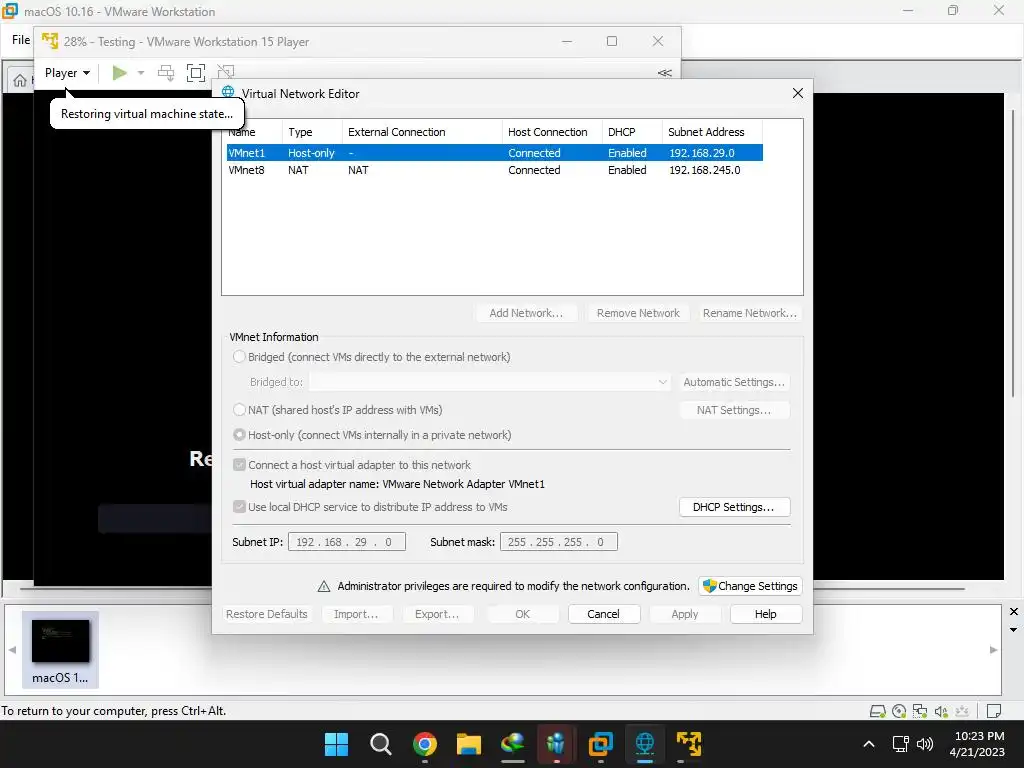Enter full screen mode icon in Player
The image size is (1024, 768).
click(196, 72)
